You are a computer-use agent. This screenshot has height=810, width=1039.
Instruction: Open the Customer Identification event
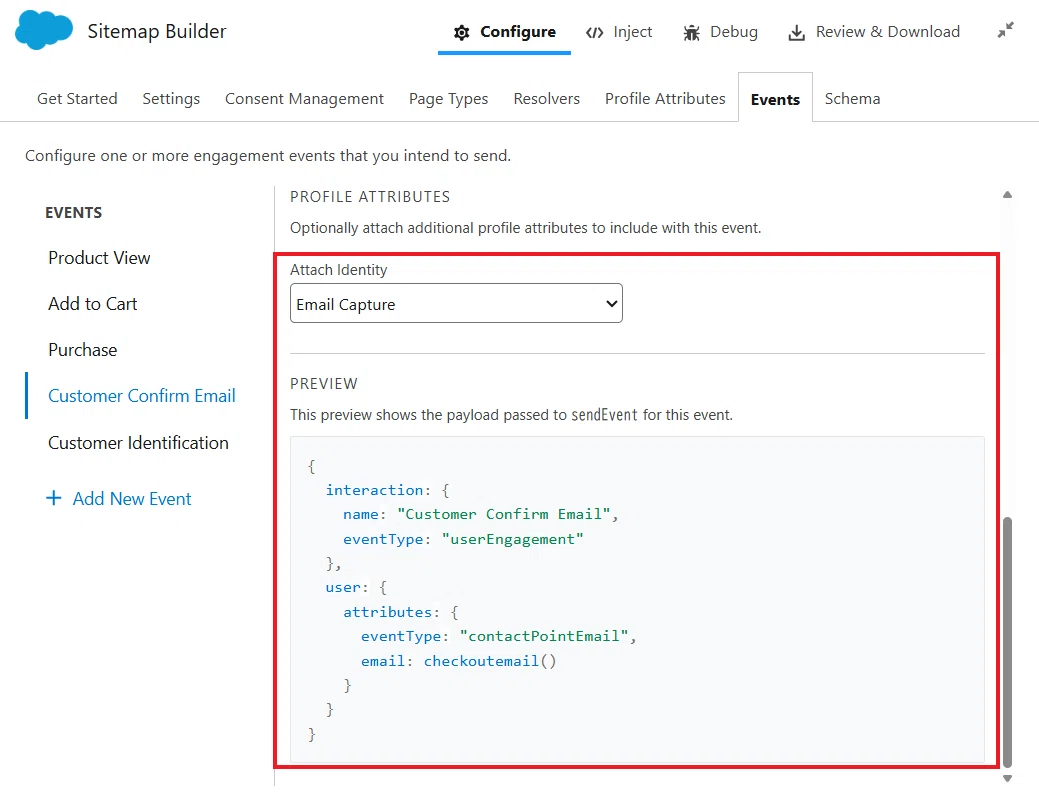138,443
